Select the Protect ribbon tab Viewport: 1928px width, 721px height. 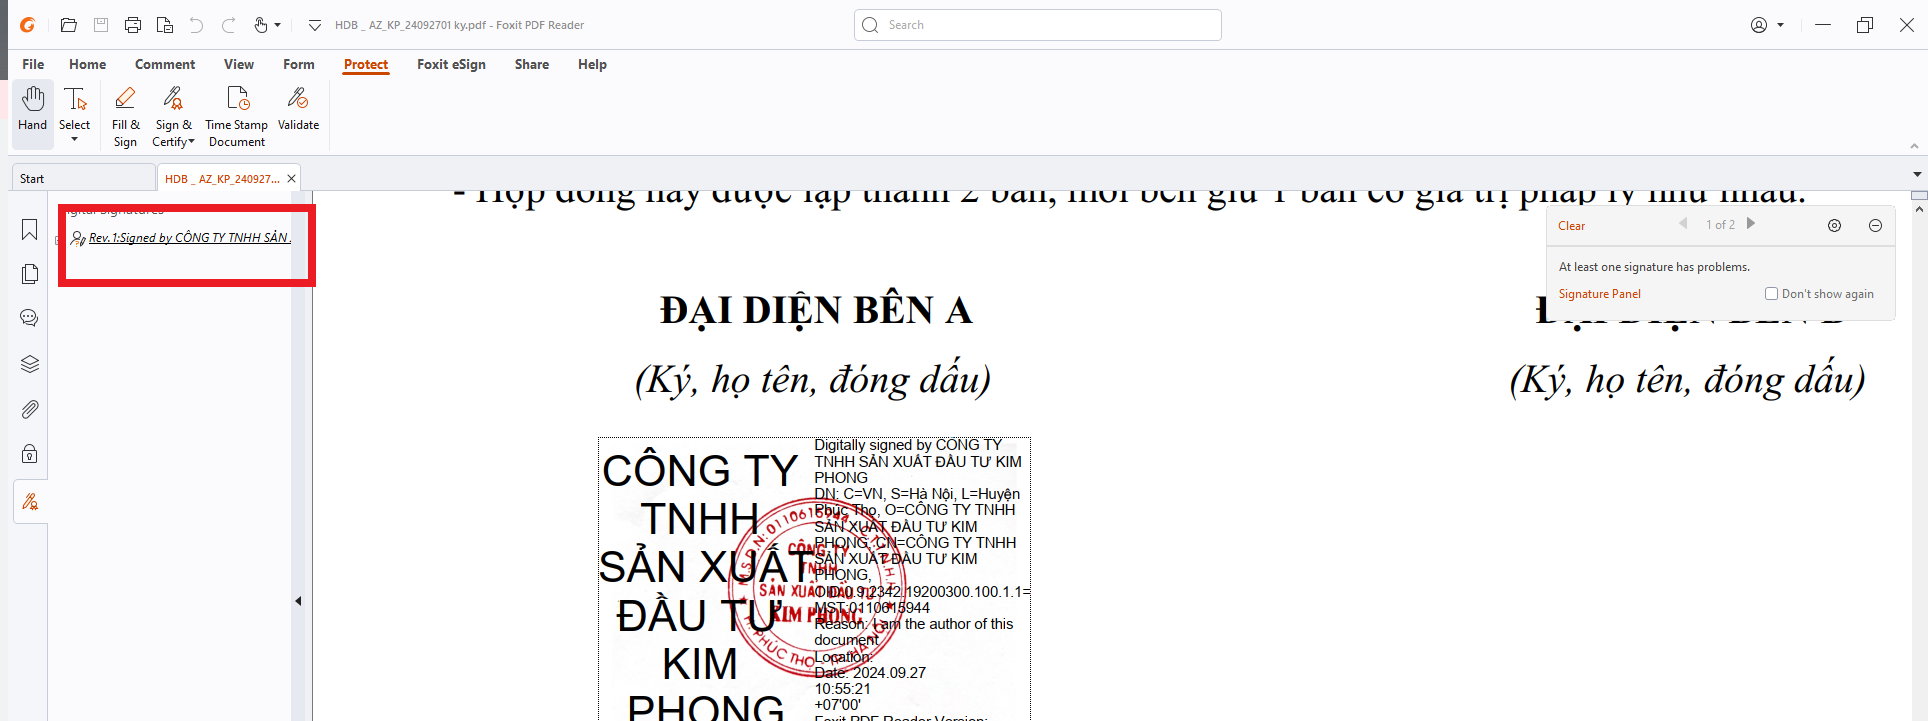coord(366,65)
